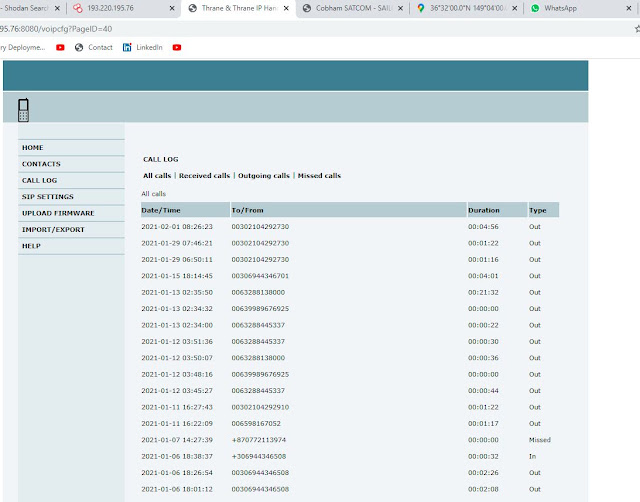Select number 00306944346701
640x502 pixels.
pyautogui.click(x=260, y=276)
